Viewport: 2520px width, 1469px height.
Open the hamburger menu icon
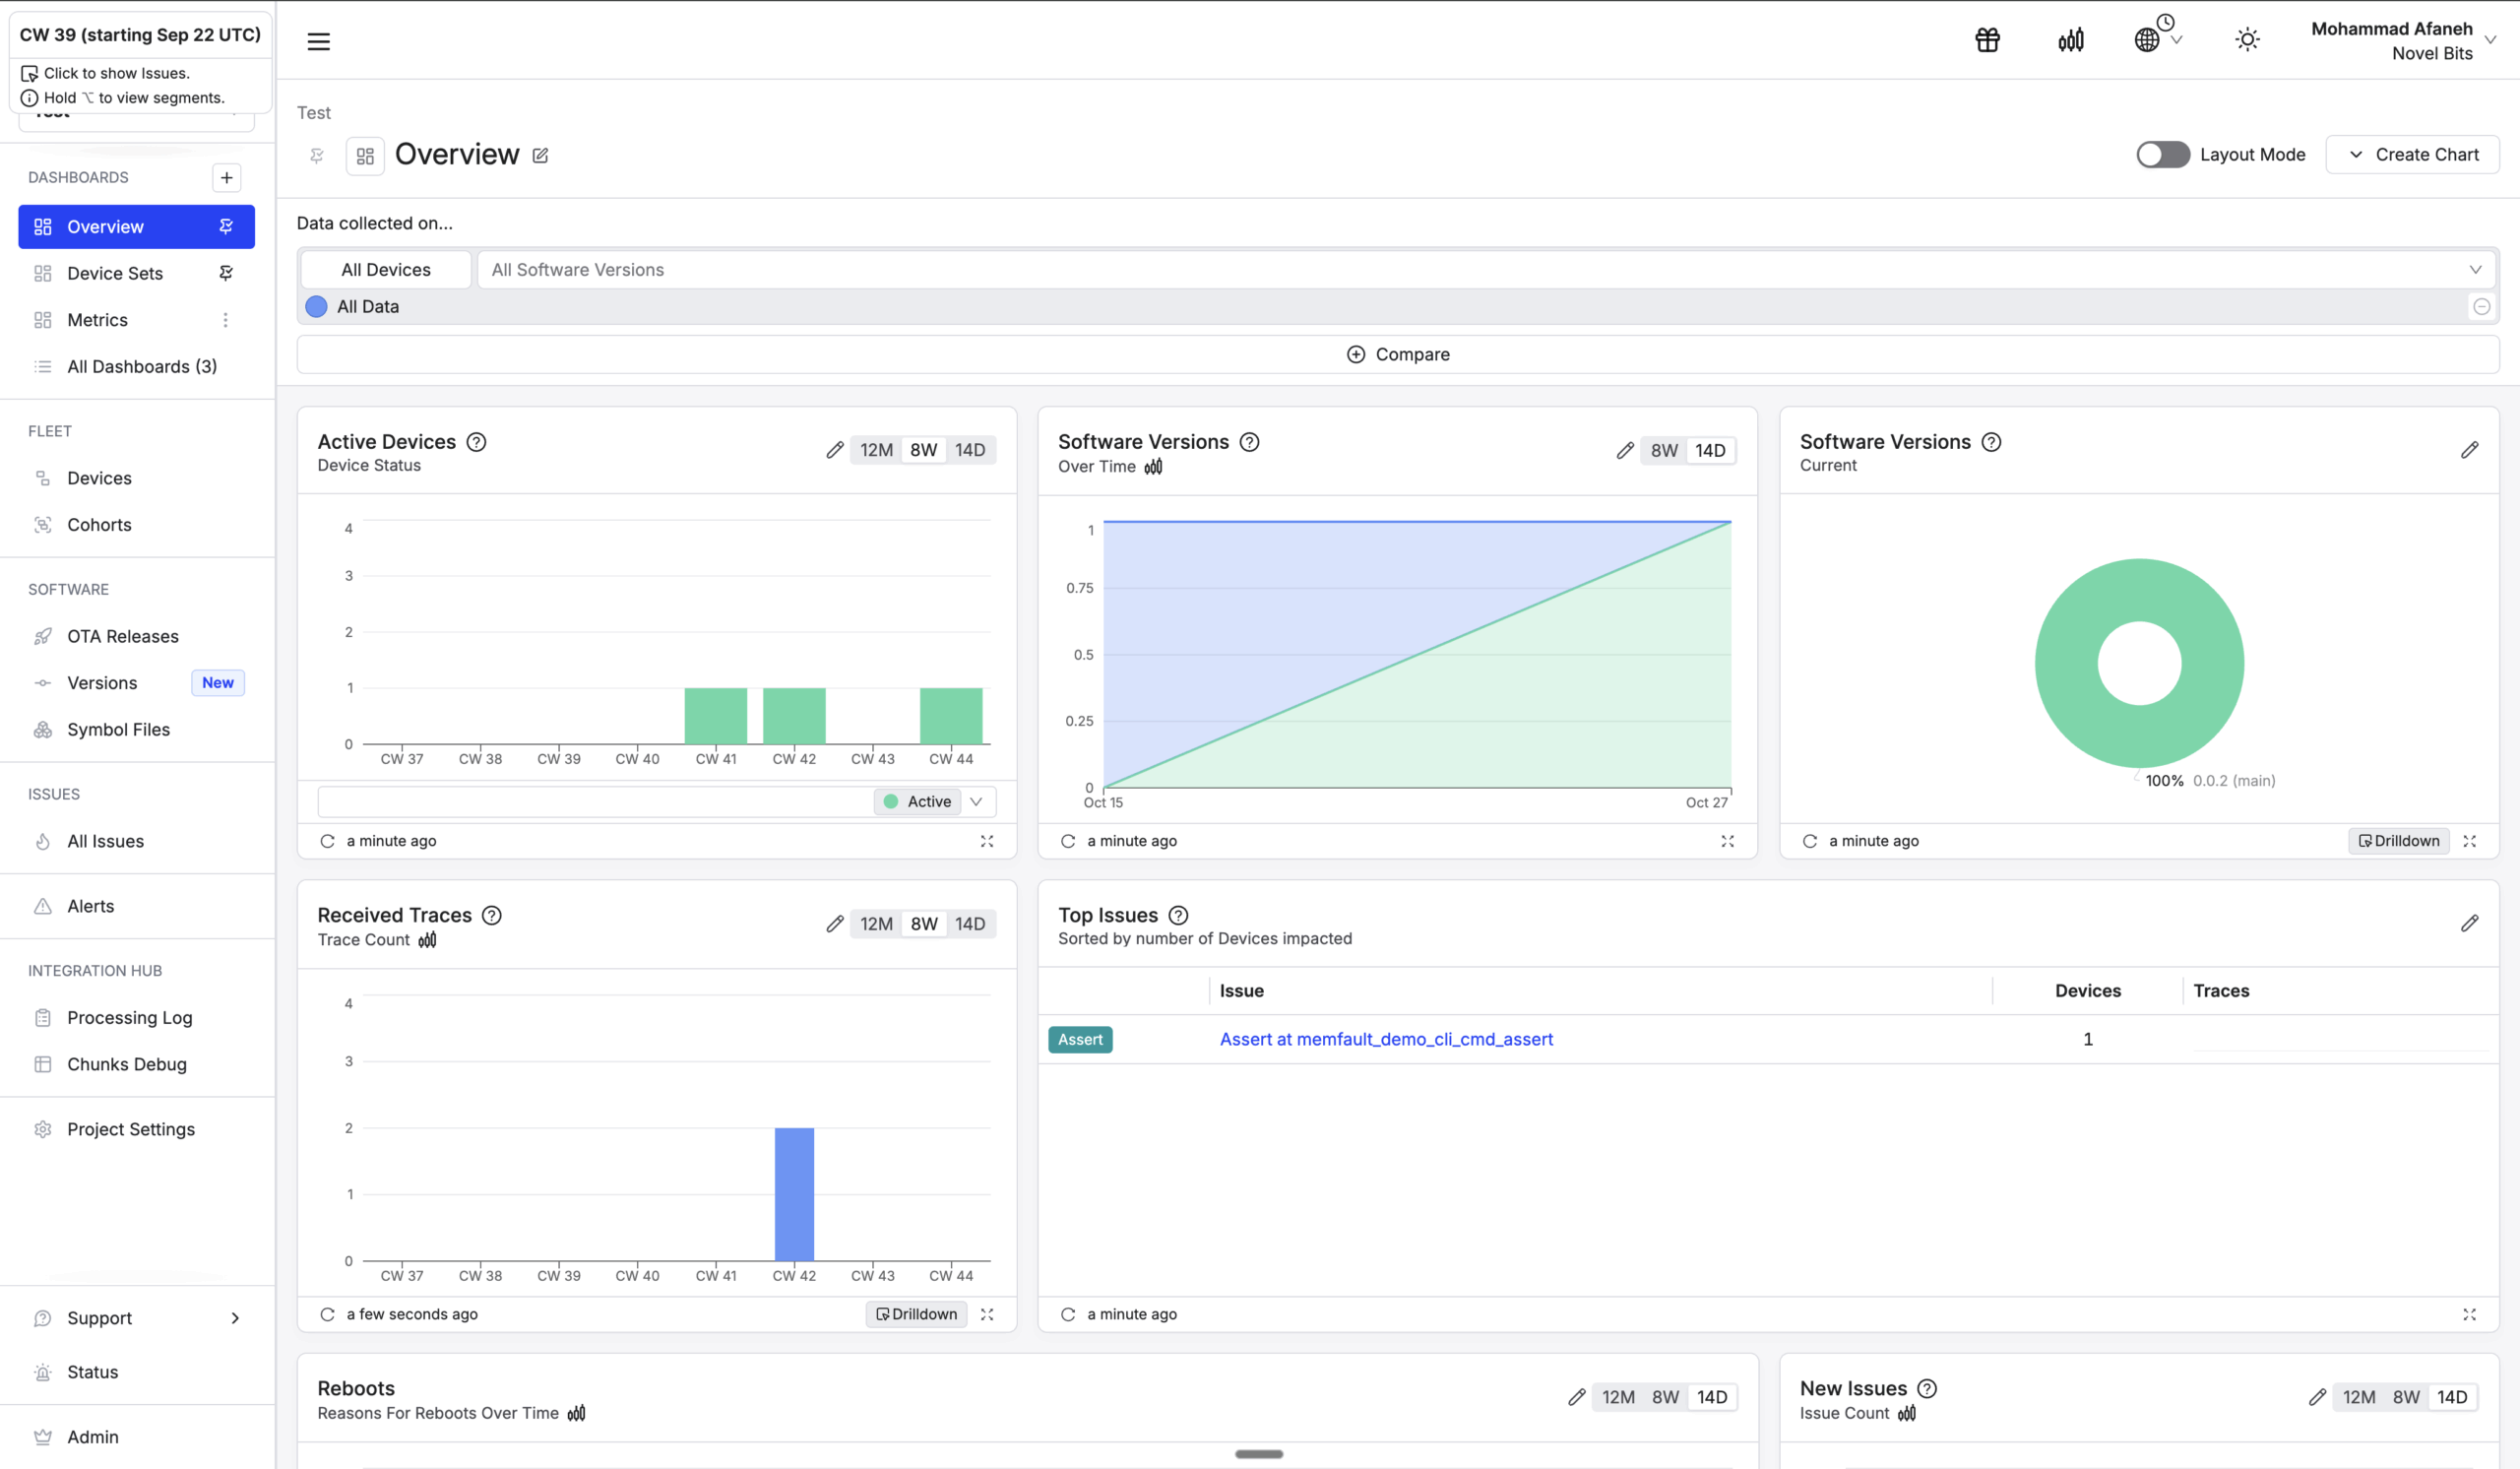coord(318,41)
